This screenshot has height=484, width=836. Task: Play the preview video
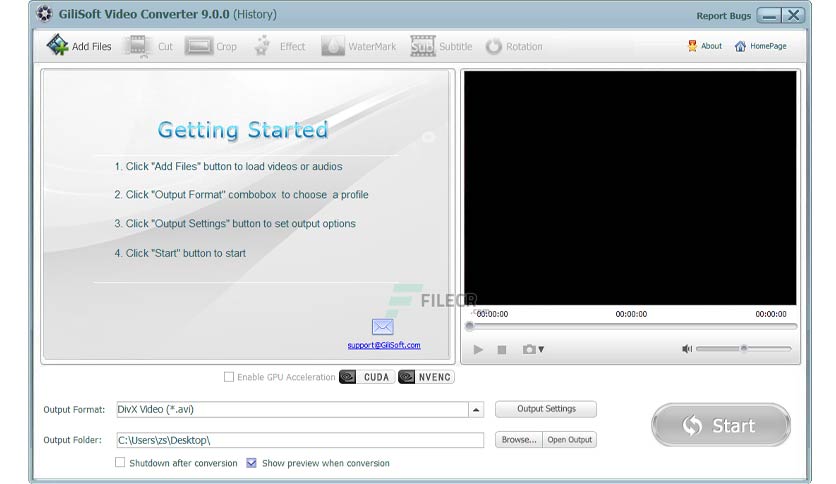pyautogui.click(x=478, y=349)
